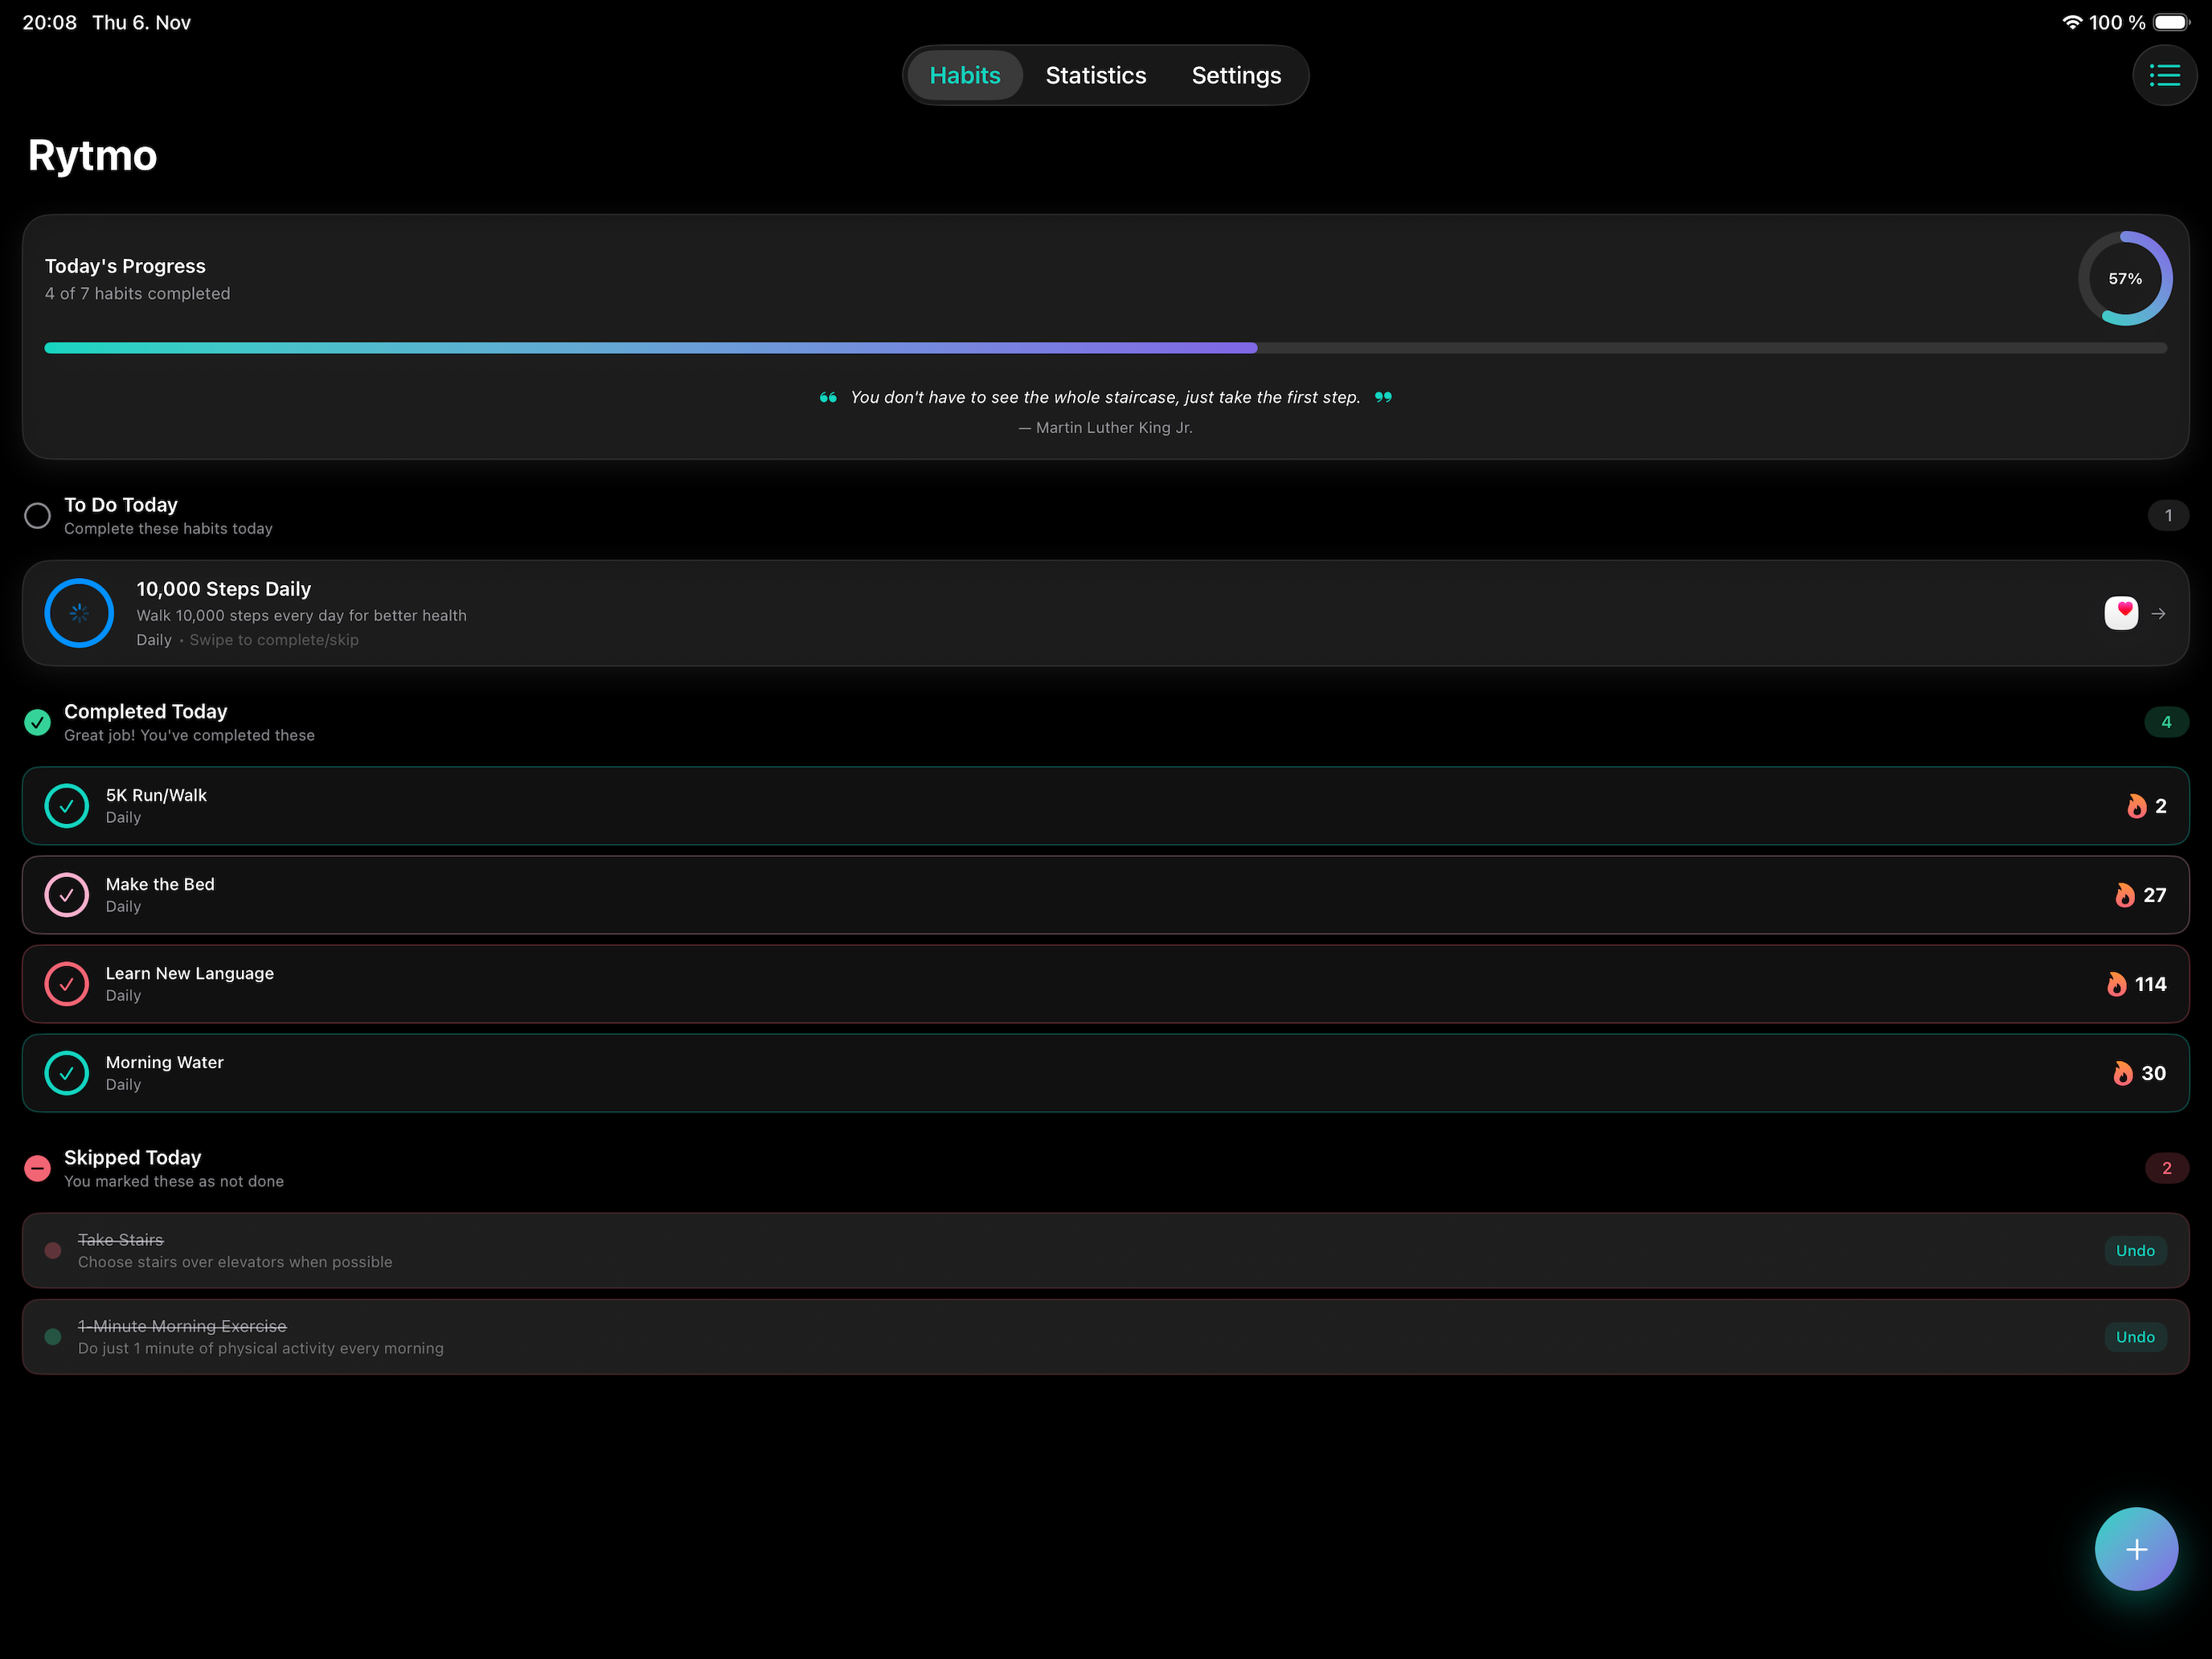Tap the Skipped count badge 2
2212x1659 pixels.
coord(2166,1168)
